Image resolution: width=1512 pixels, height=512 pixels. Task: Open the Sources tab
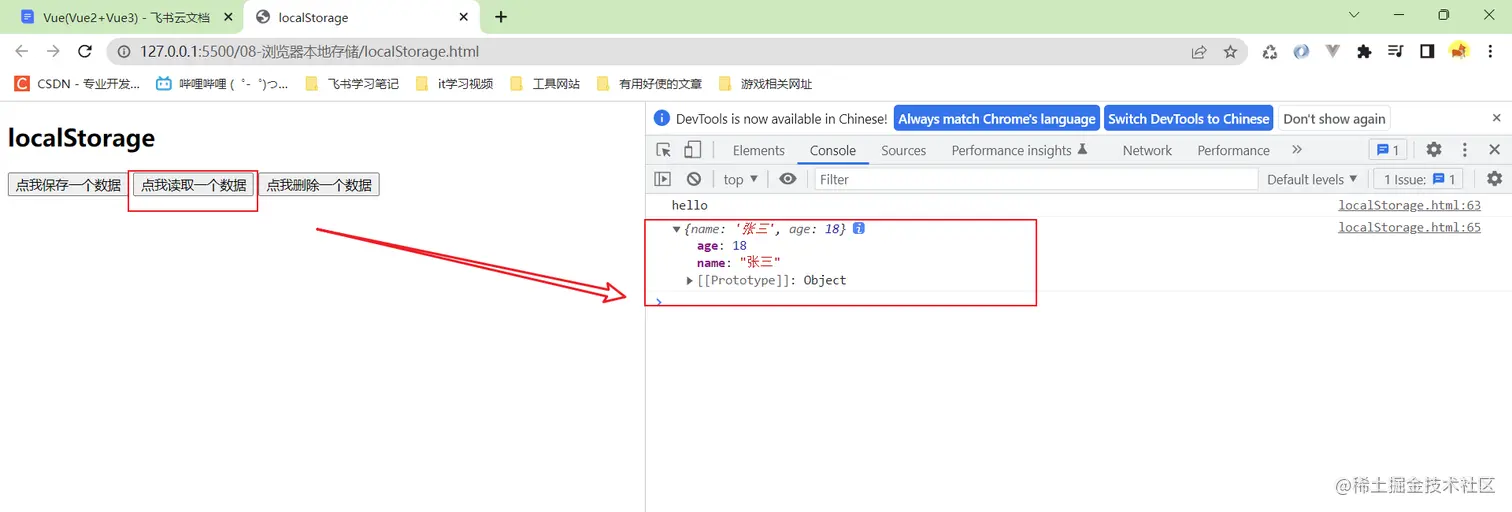pyautogui.click(x=903, y=150)
